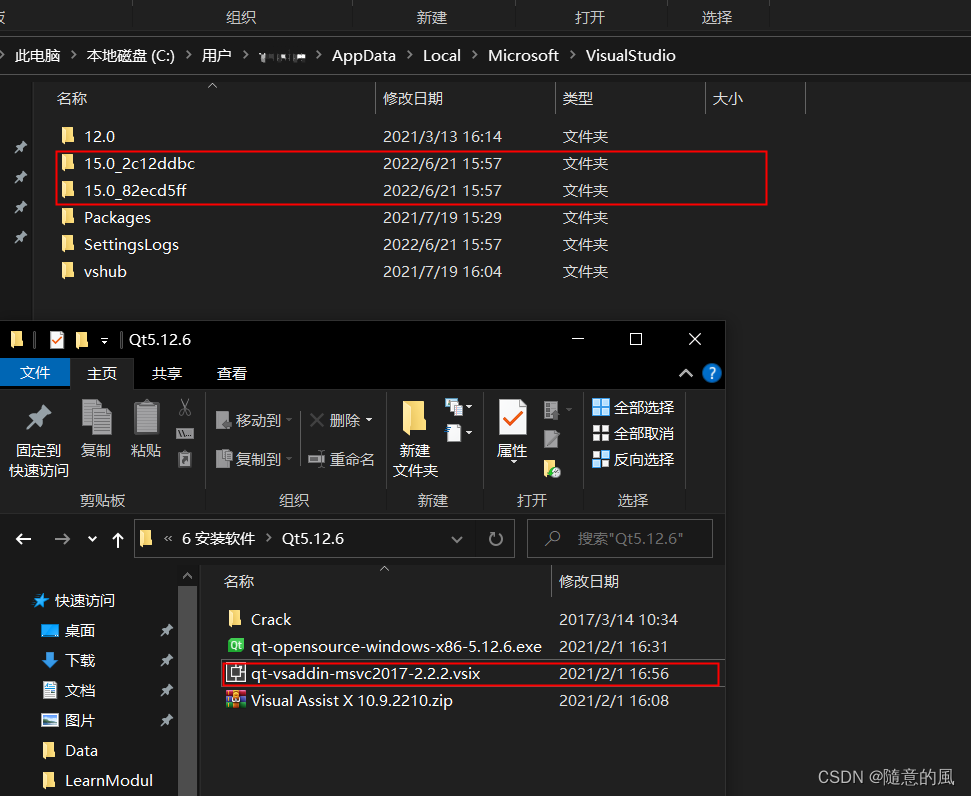Open the File tab in Qt5.12.6 window
The height and width of the screenshot is (796, 971).
point(35,373)
